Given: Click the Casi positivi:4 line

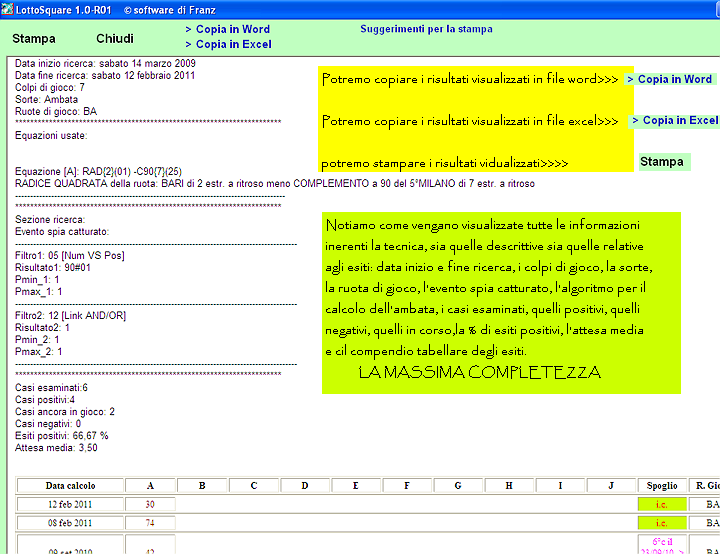Looking at the screenshot, I should (45, 400).
